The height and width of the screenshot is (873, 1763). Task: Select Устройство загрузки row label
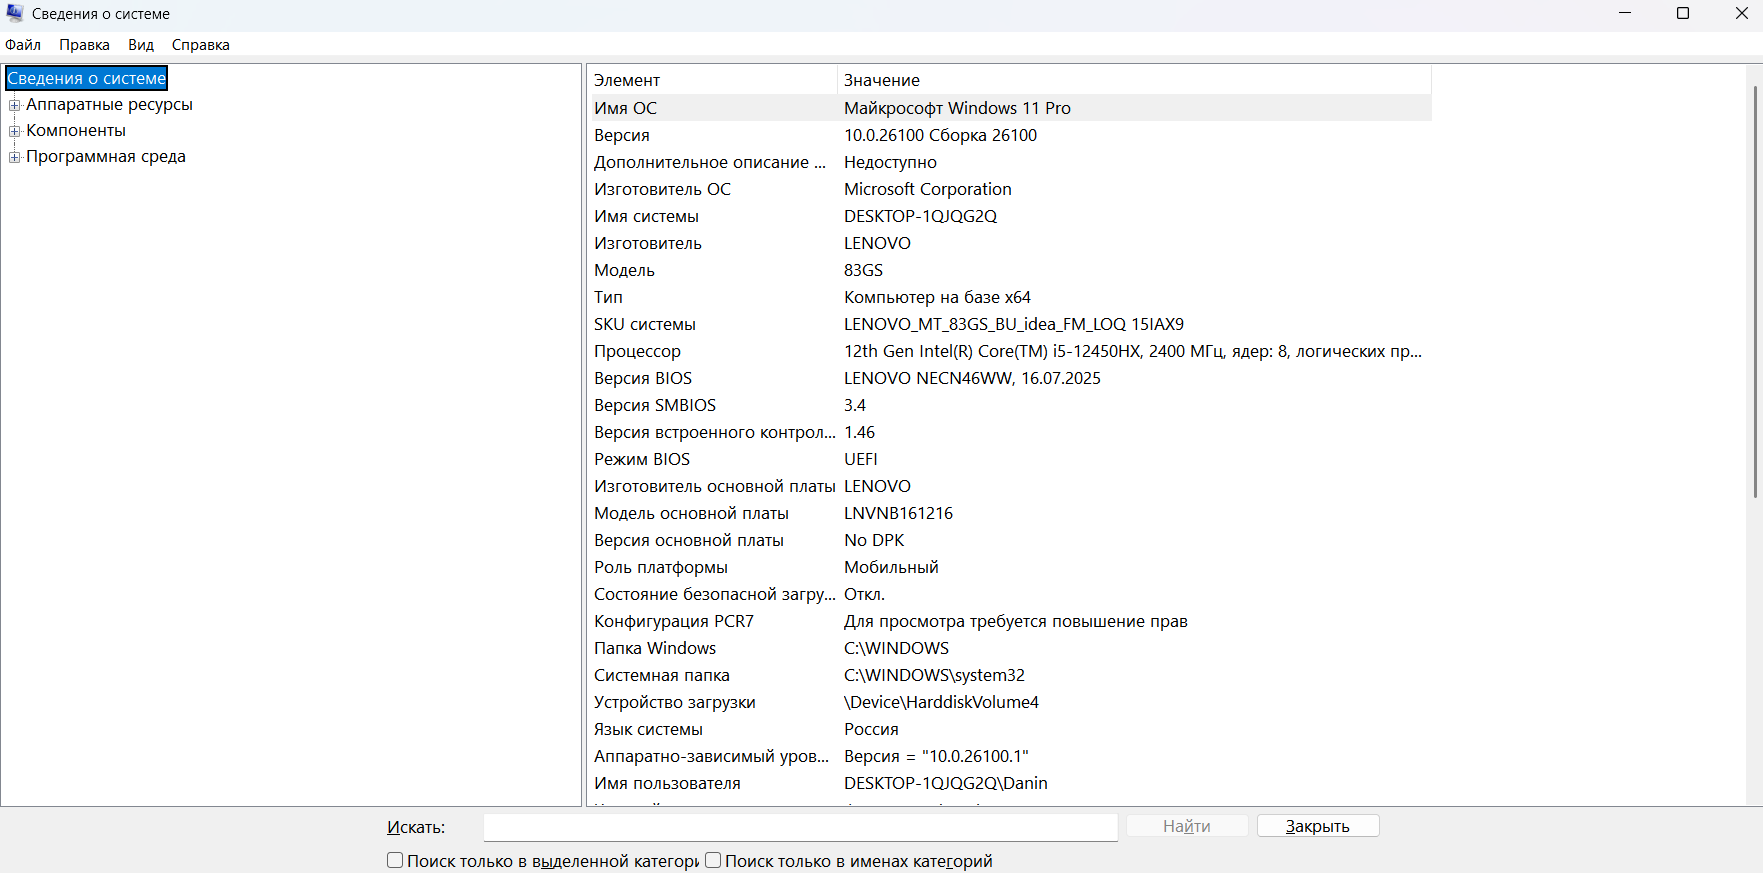pos(675,702)
